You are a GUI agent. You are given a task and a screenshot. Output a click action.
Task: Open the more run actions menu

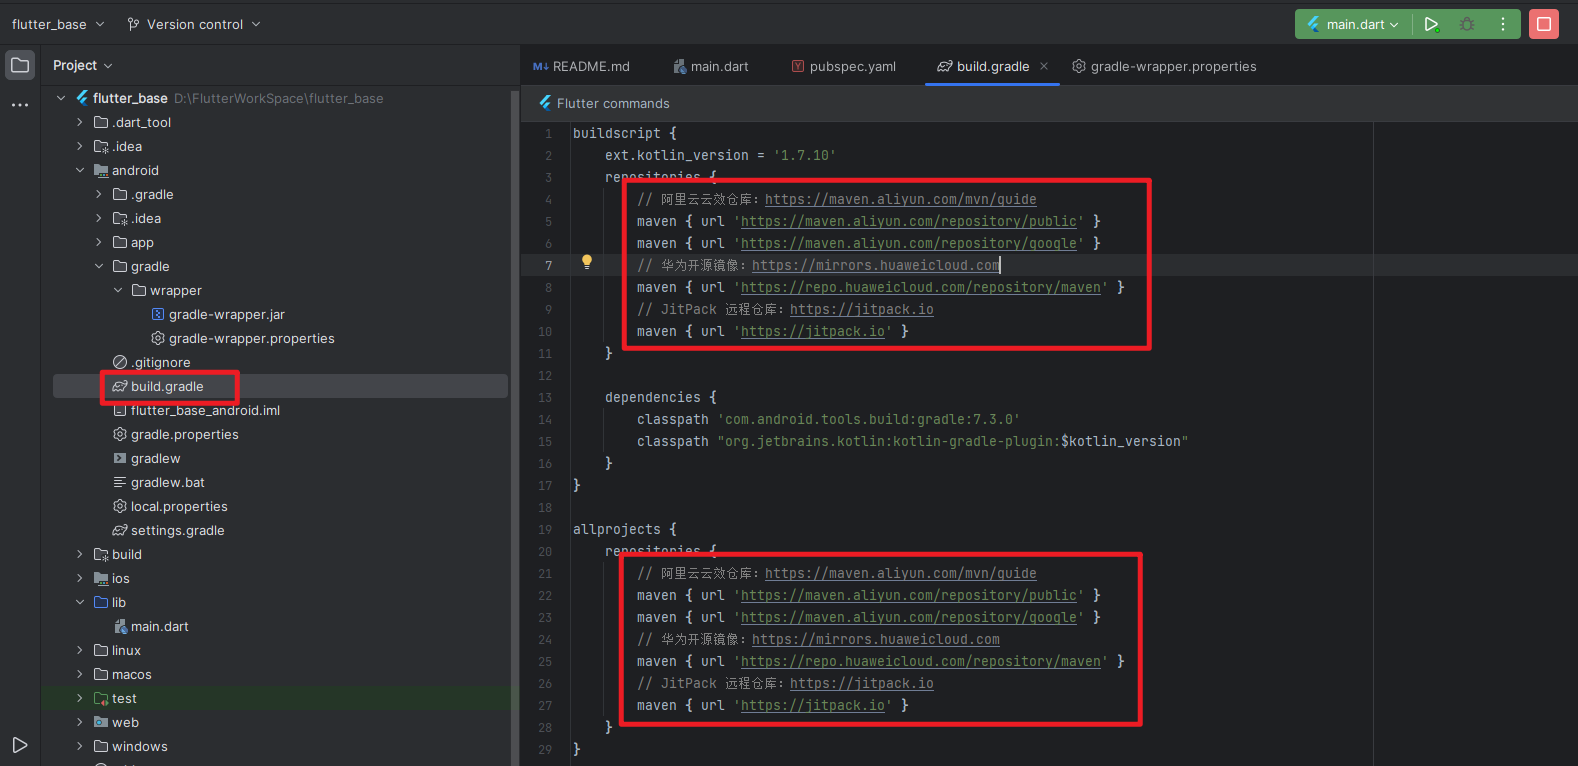(x=1503, y=24)
